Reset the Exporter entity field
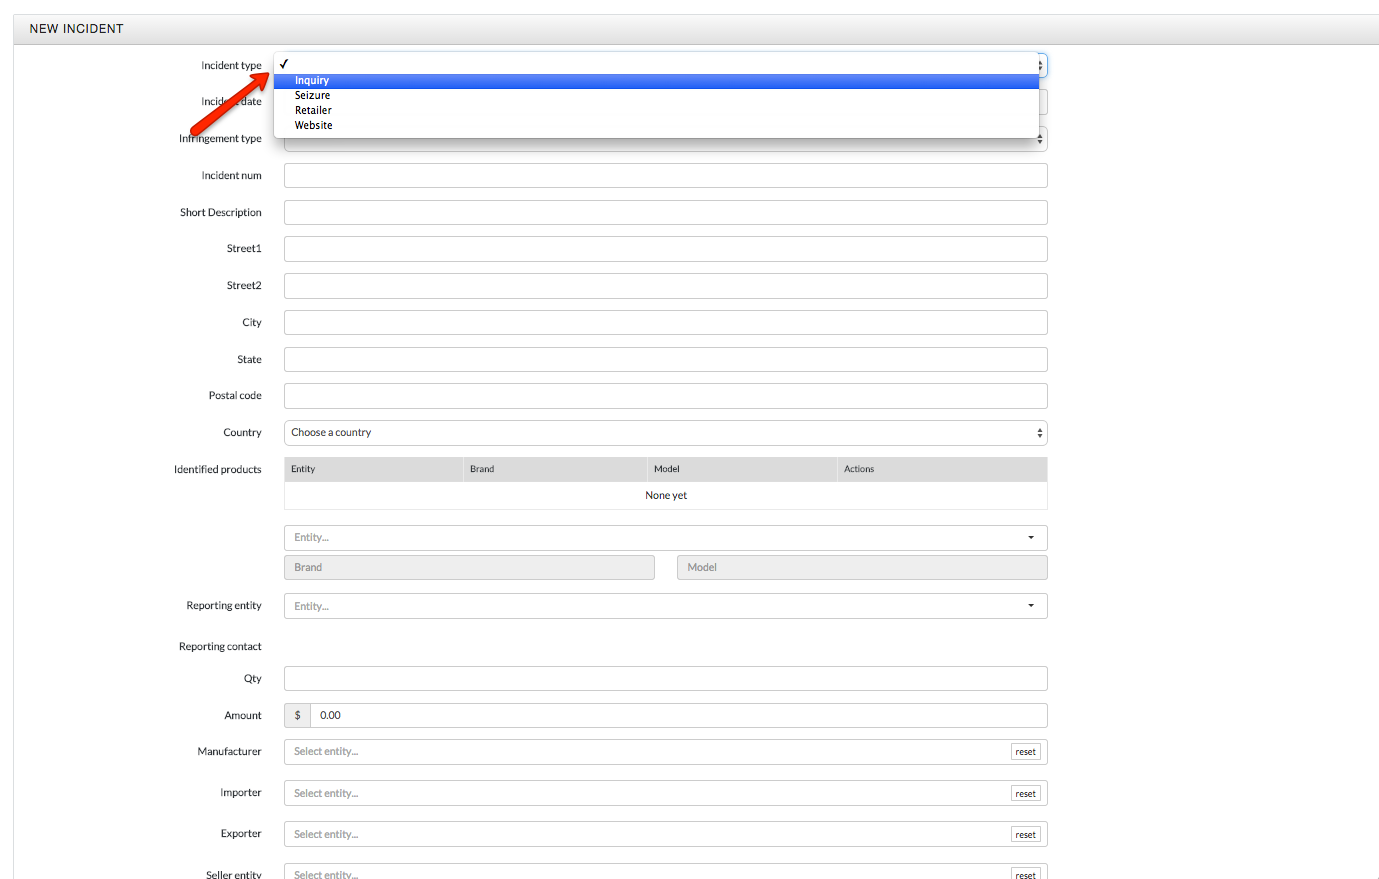The width and height of the screenshot is (1379, 879). coord(1025,835)
